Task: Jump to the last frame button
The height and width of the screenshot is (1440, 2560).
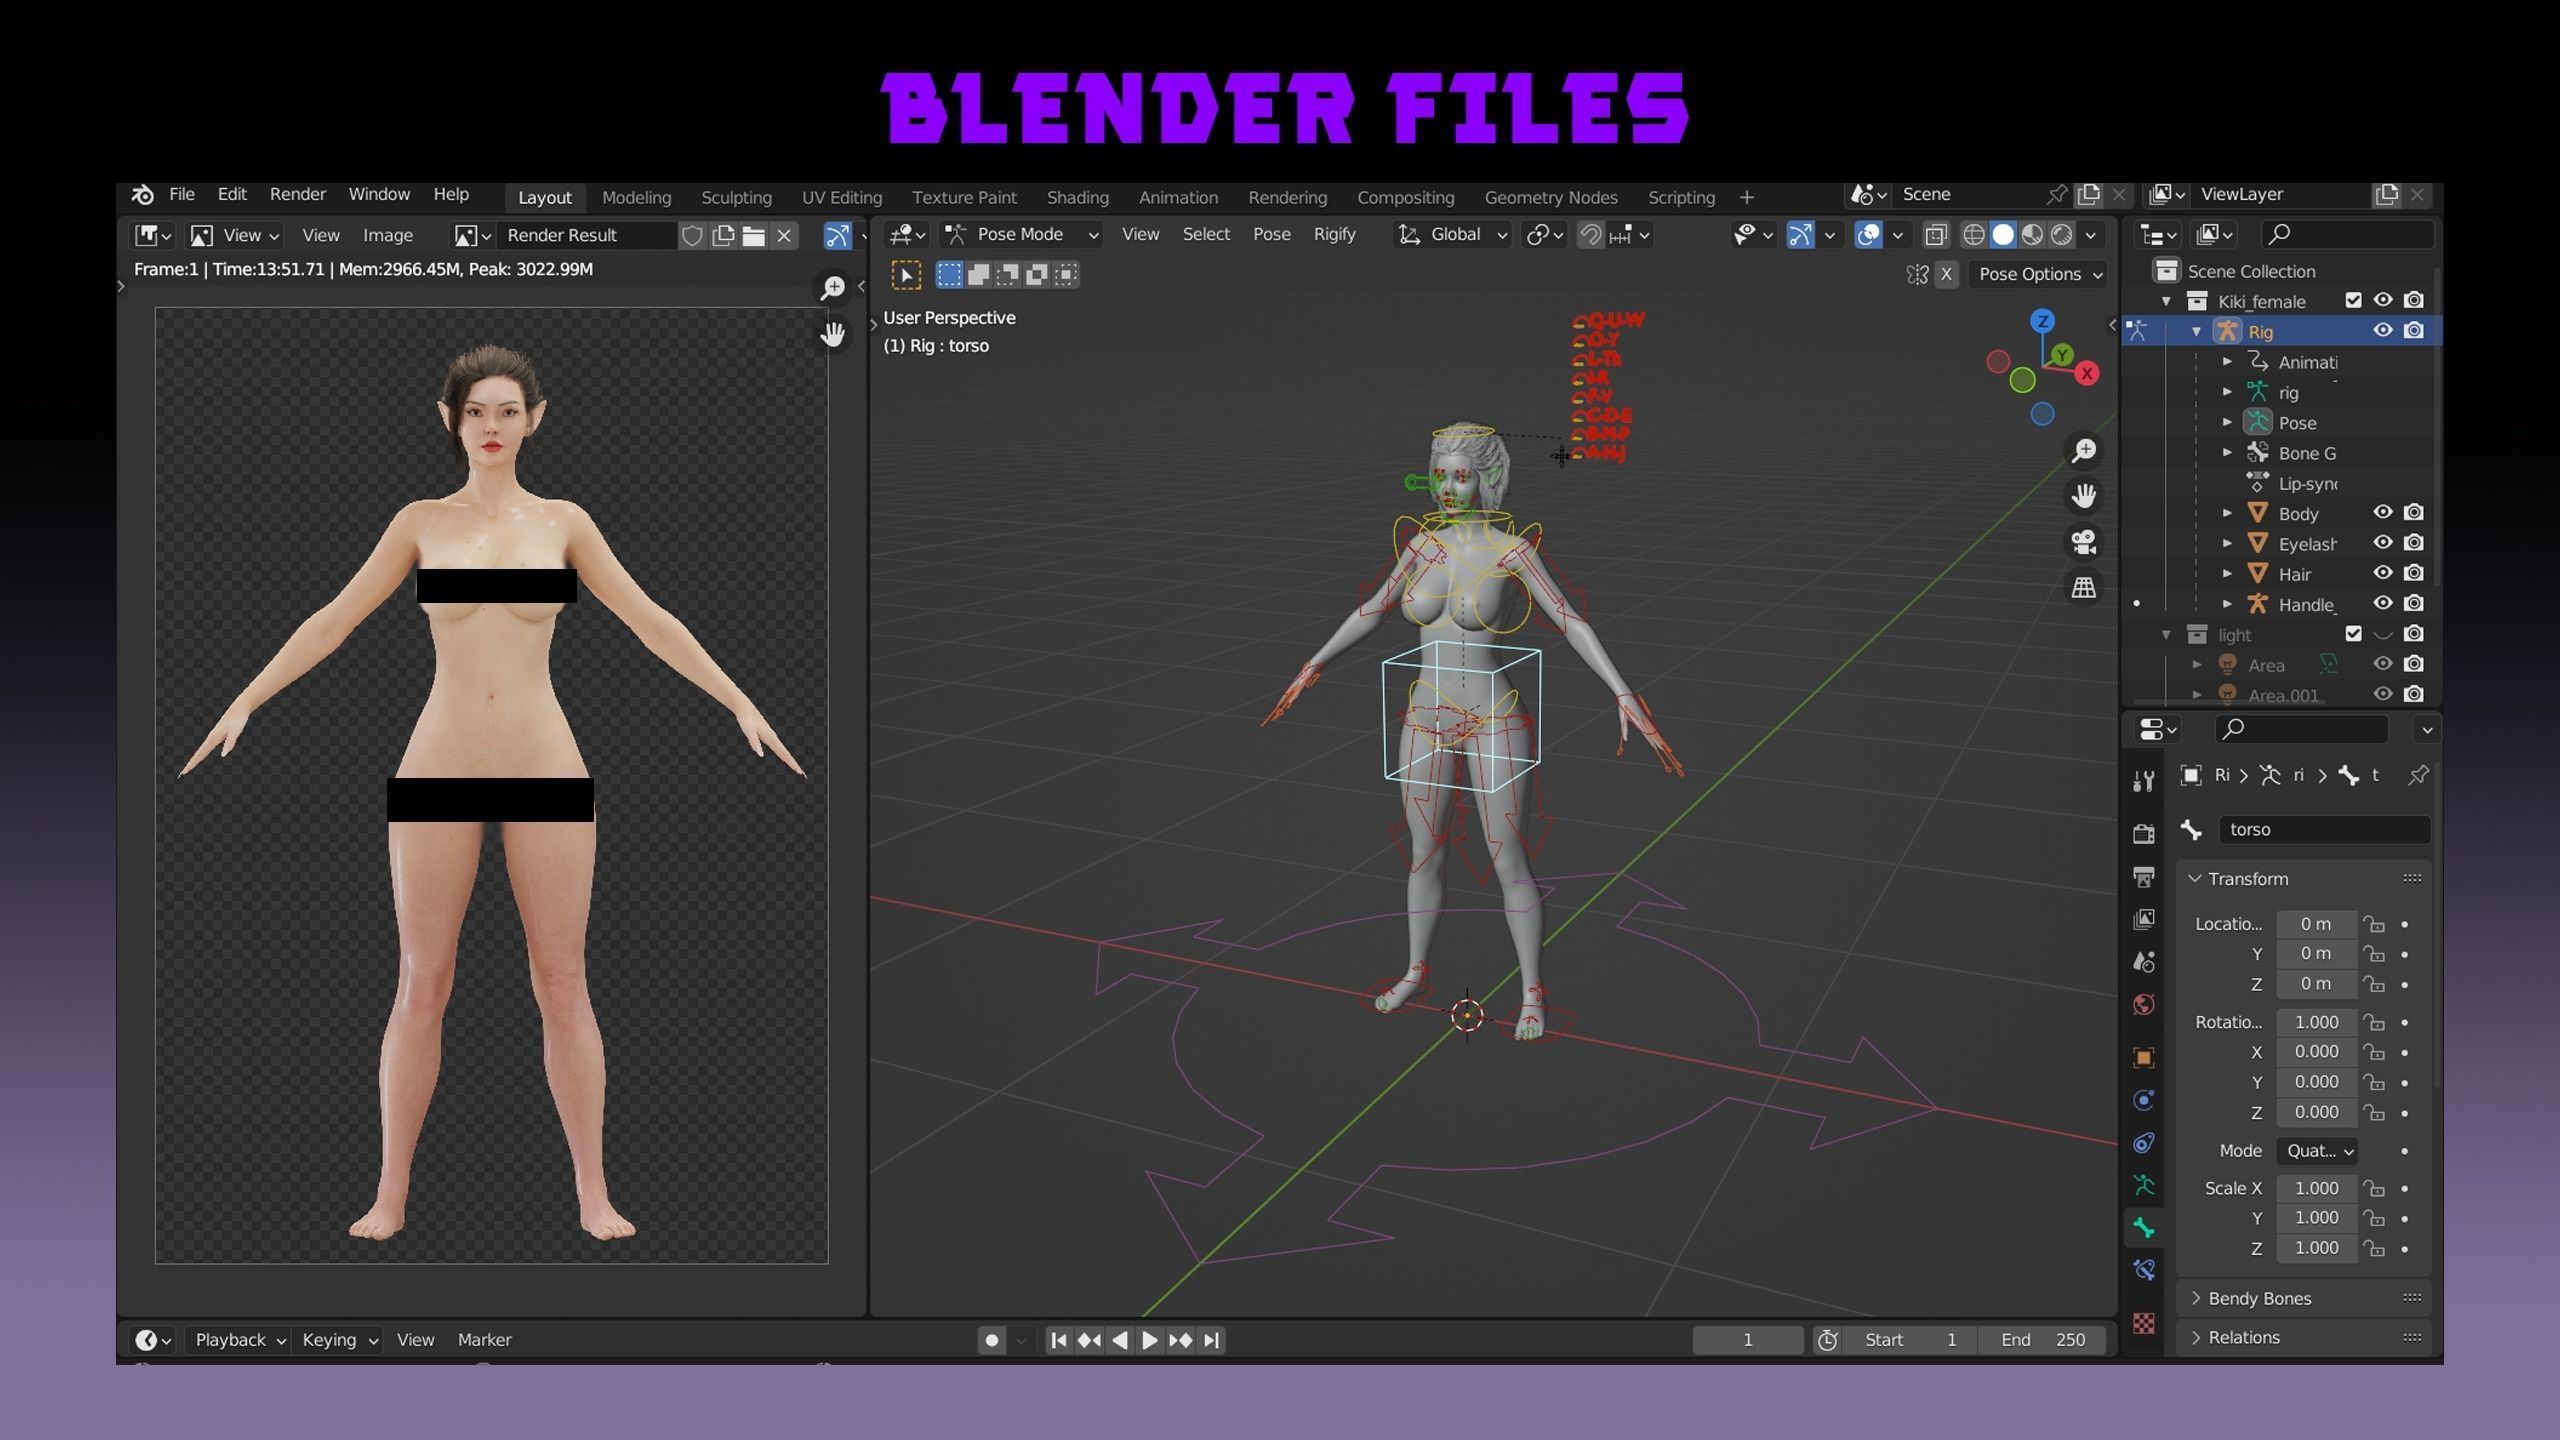Action: coord(1211,1340)
